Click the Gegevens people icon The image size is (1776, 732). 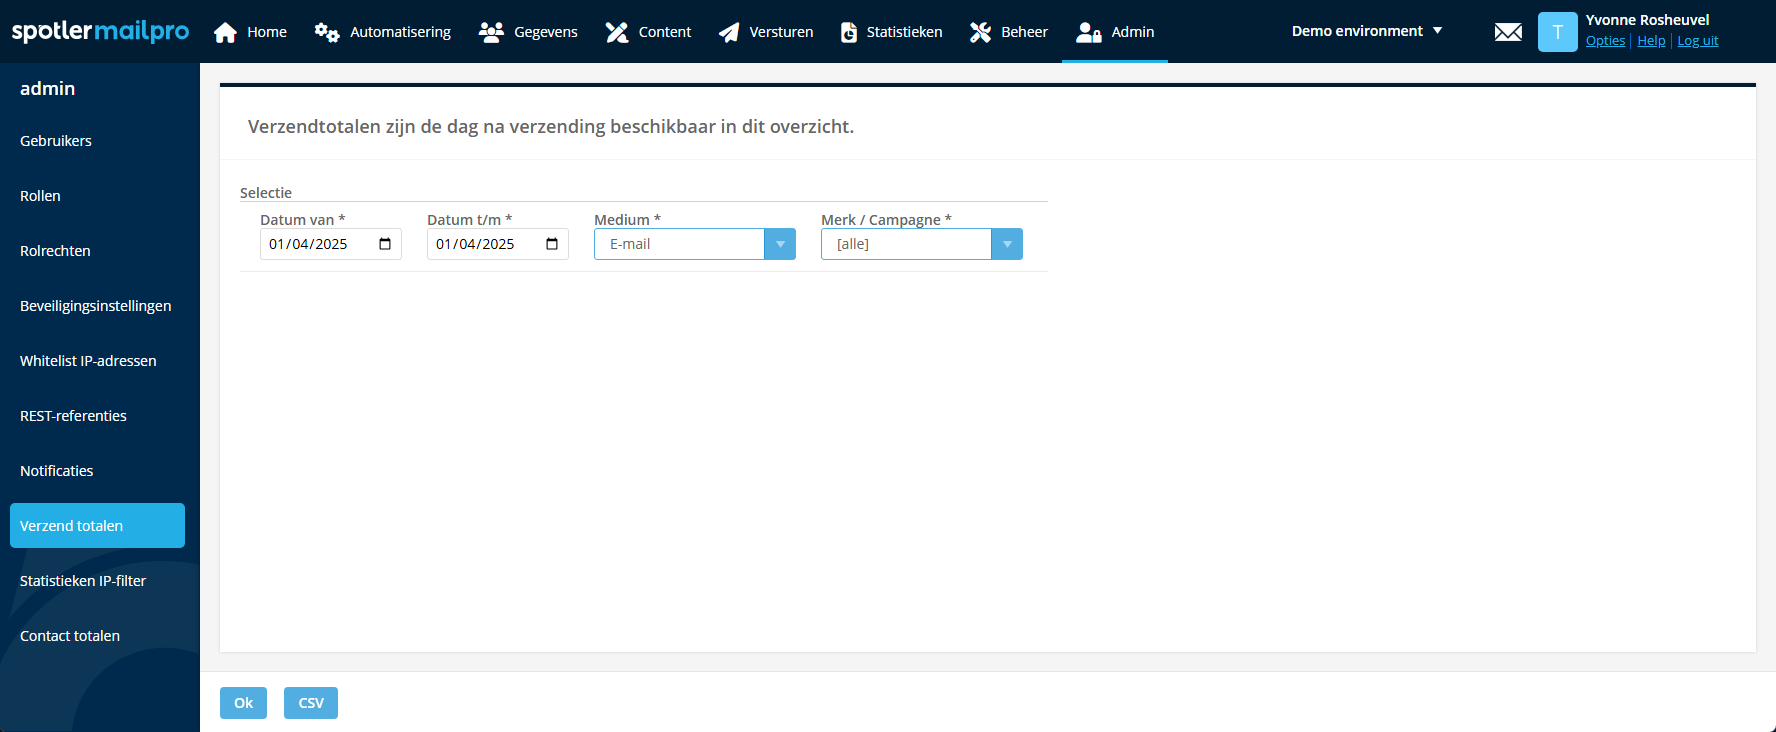coord(491,32)
